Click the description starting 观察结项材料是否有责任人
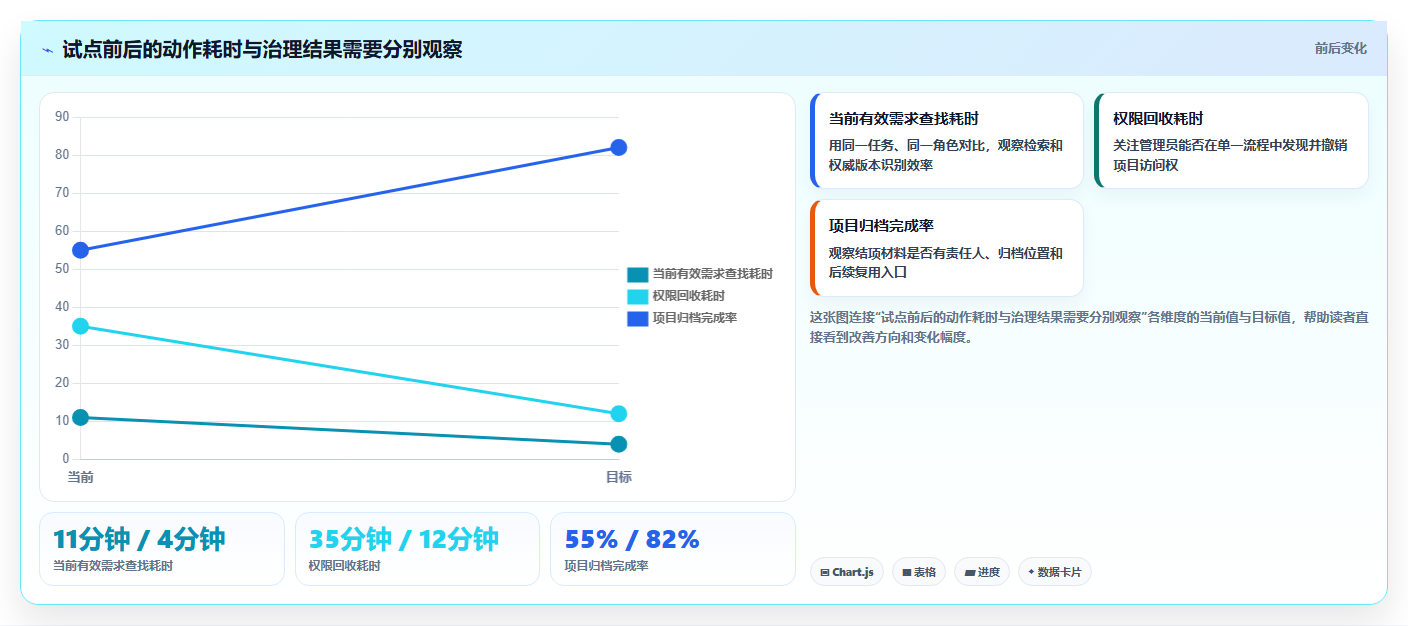Viewport: 1408px width, 626px height. [946, 263]
